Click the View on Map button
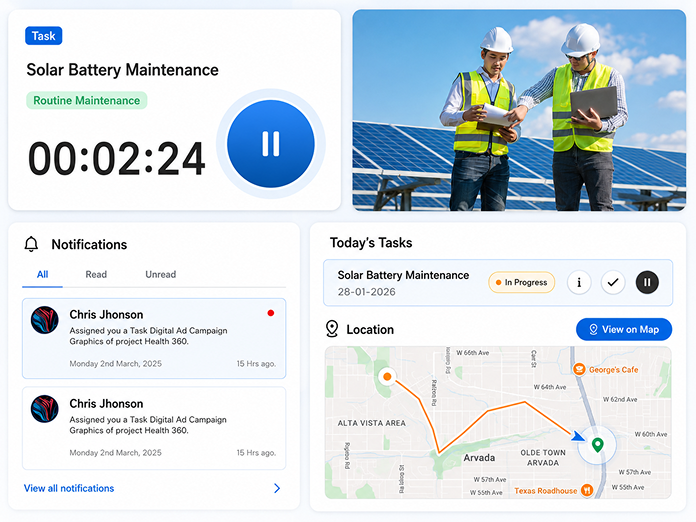Image resolution: width=696 pixels, height=522 pixels. click(x=624, y=329)
